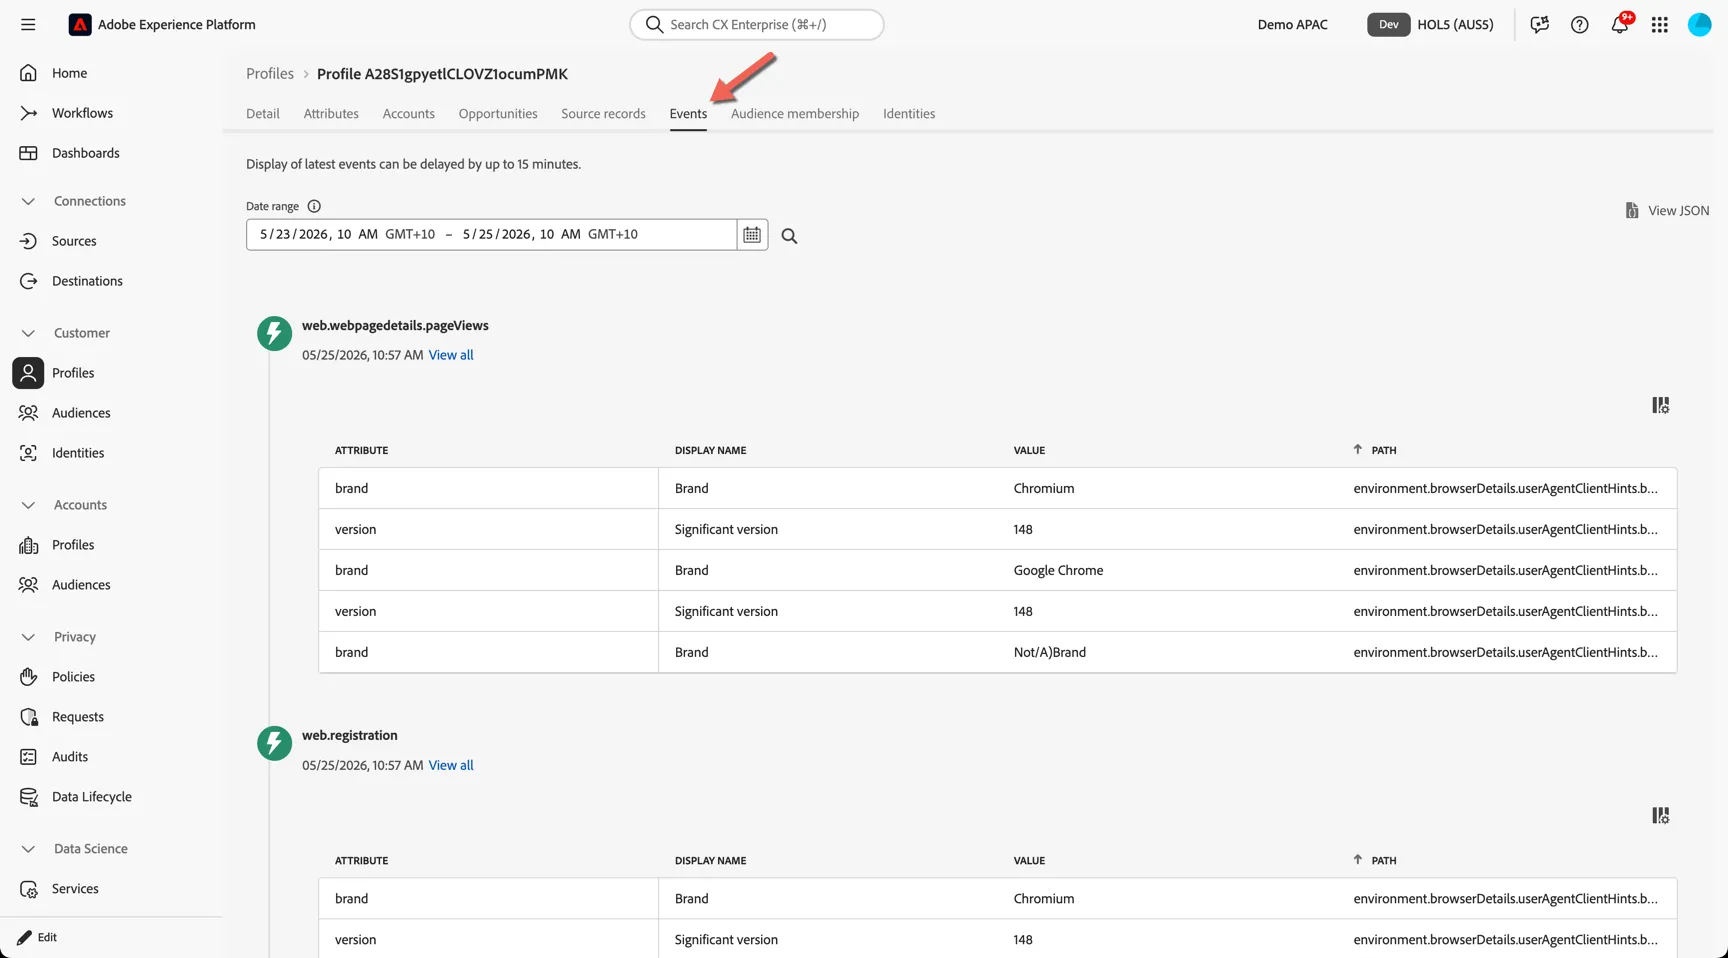Open column settings for pageViews table
Screen dimensions: 1728x958
coord(1660,405)
